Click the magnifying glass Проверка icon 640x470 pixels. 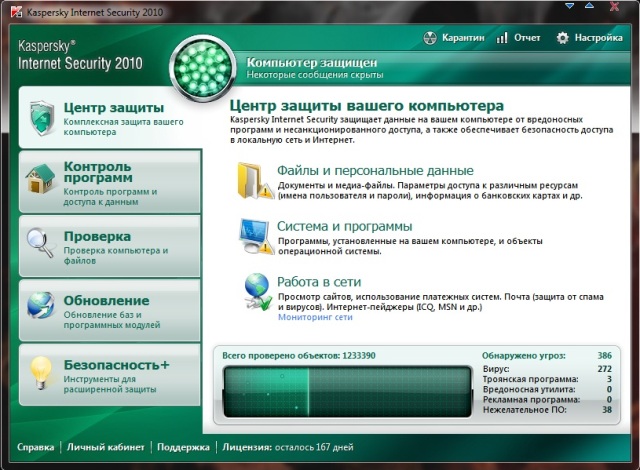pyautogui.click(x=40, y=242)
